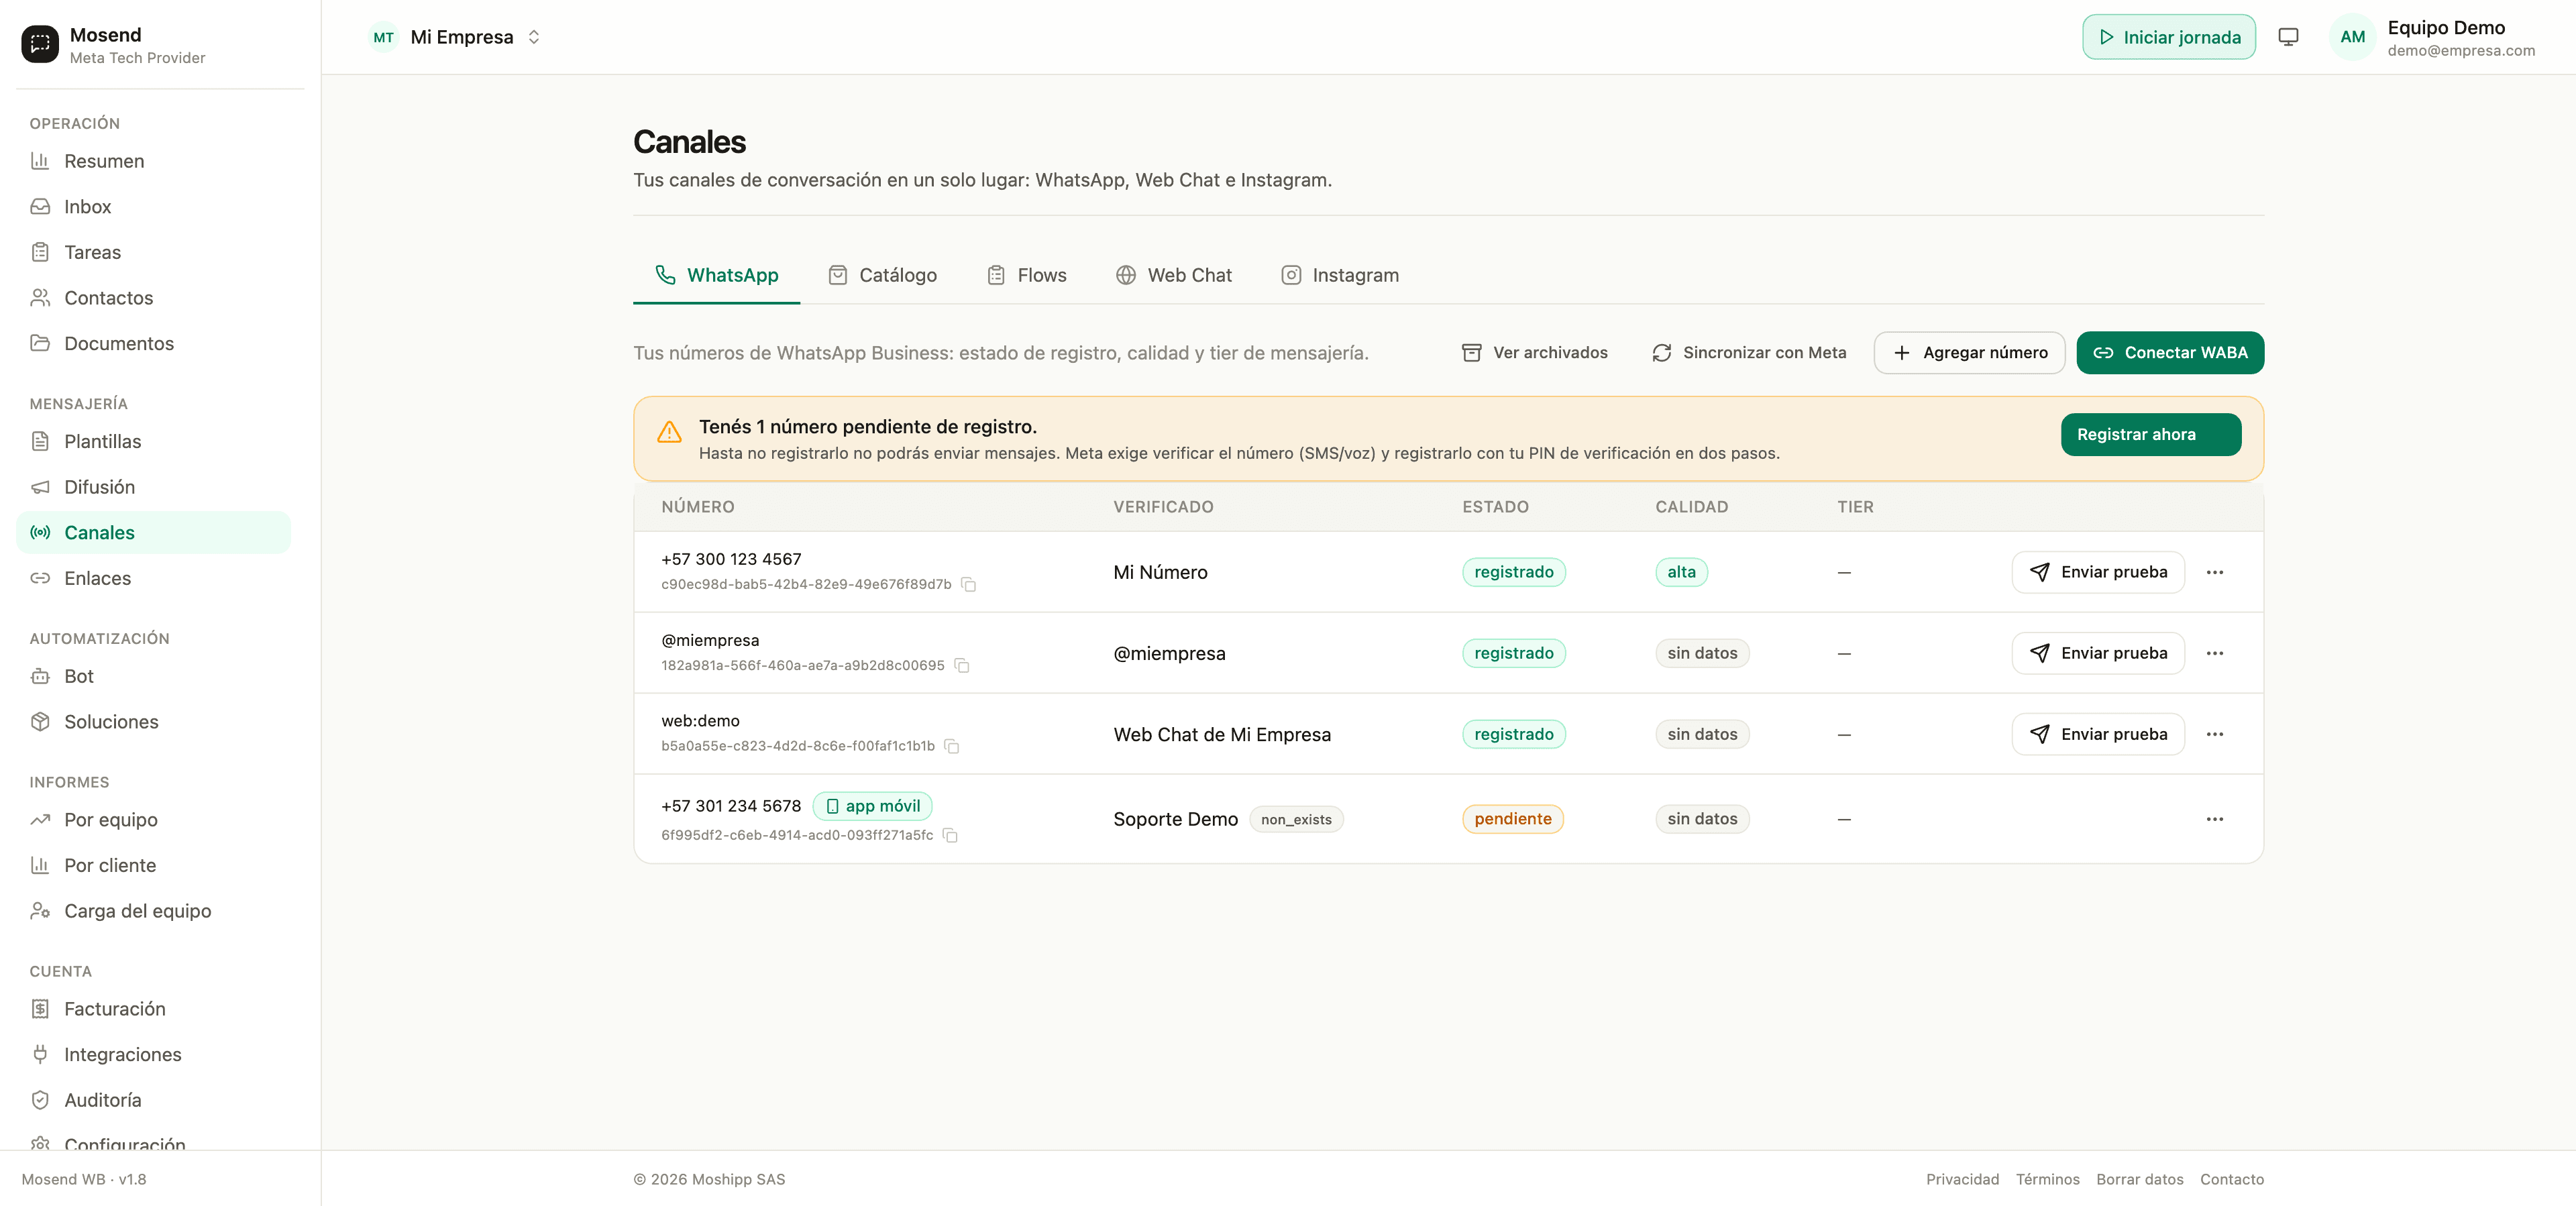Open Por equipo report
Viewport: 2576px width, 1206px height.
[x=153, y=820]
